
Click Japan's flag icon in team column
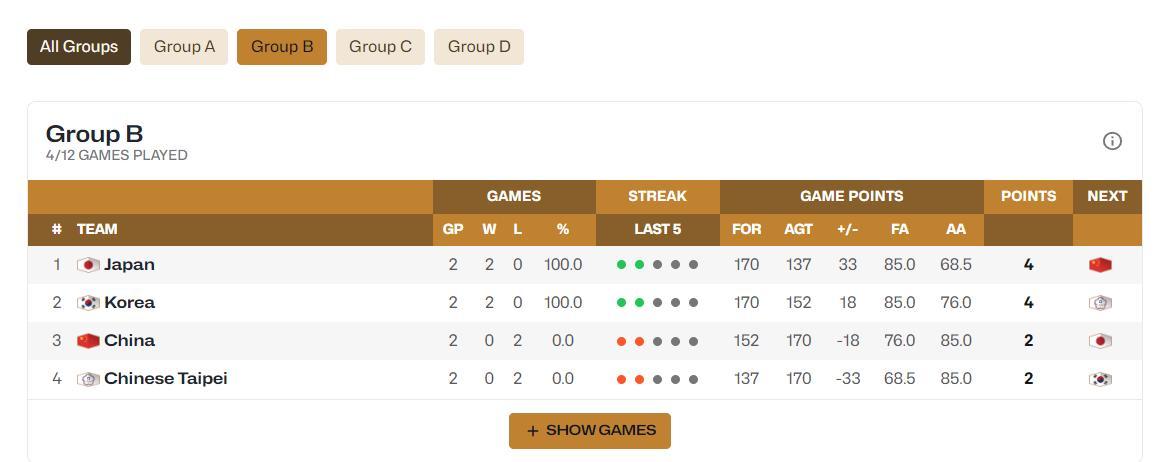pos(88,265)
